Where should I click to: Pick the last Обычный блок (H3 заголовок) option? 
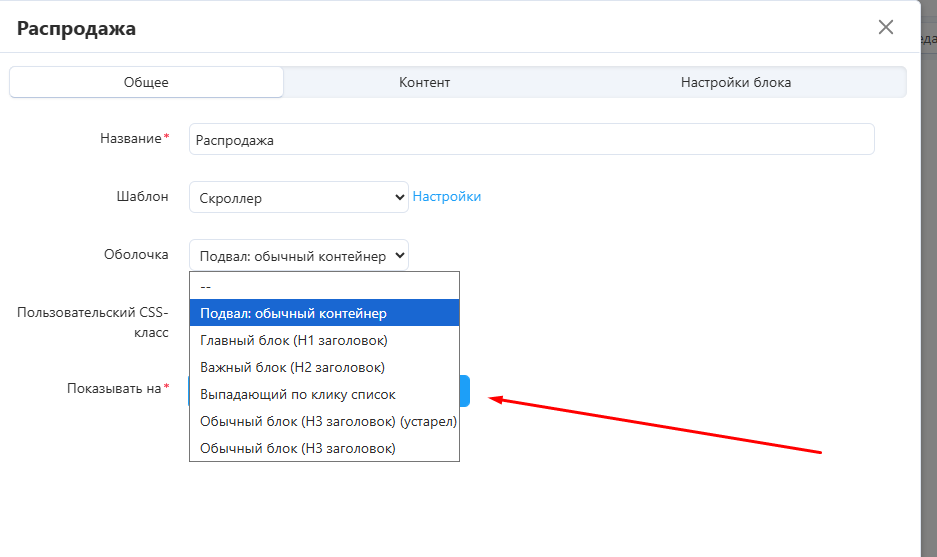[x=324, y=448]
